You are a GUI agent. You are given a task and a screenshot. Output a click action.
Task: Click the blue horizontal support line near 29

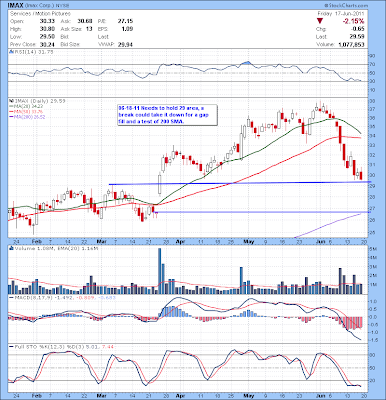(x=240, y=183)
